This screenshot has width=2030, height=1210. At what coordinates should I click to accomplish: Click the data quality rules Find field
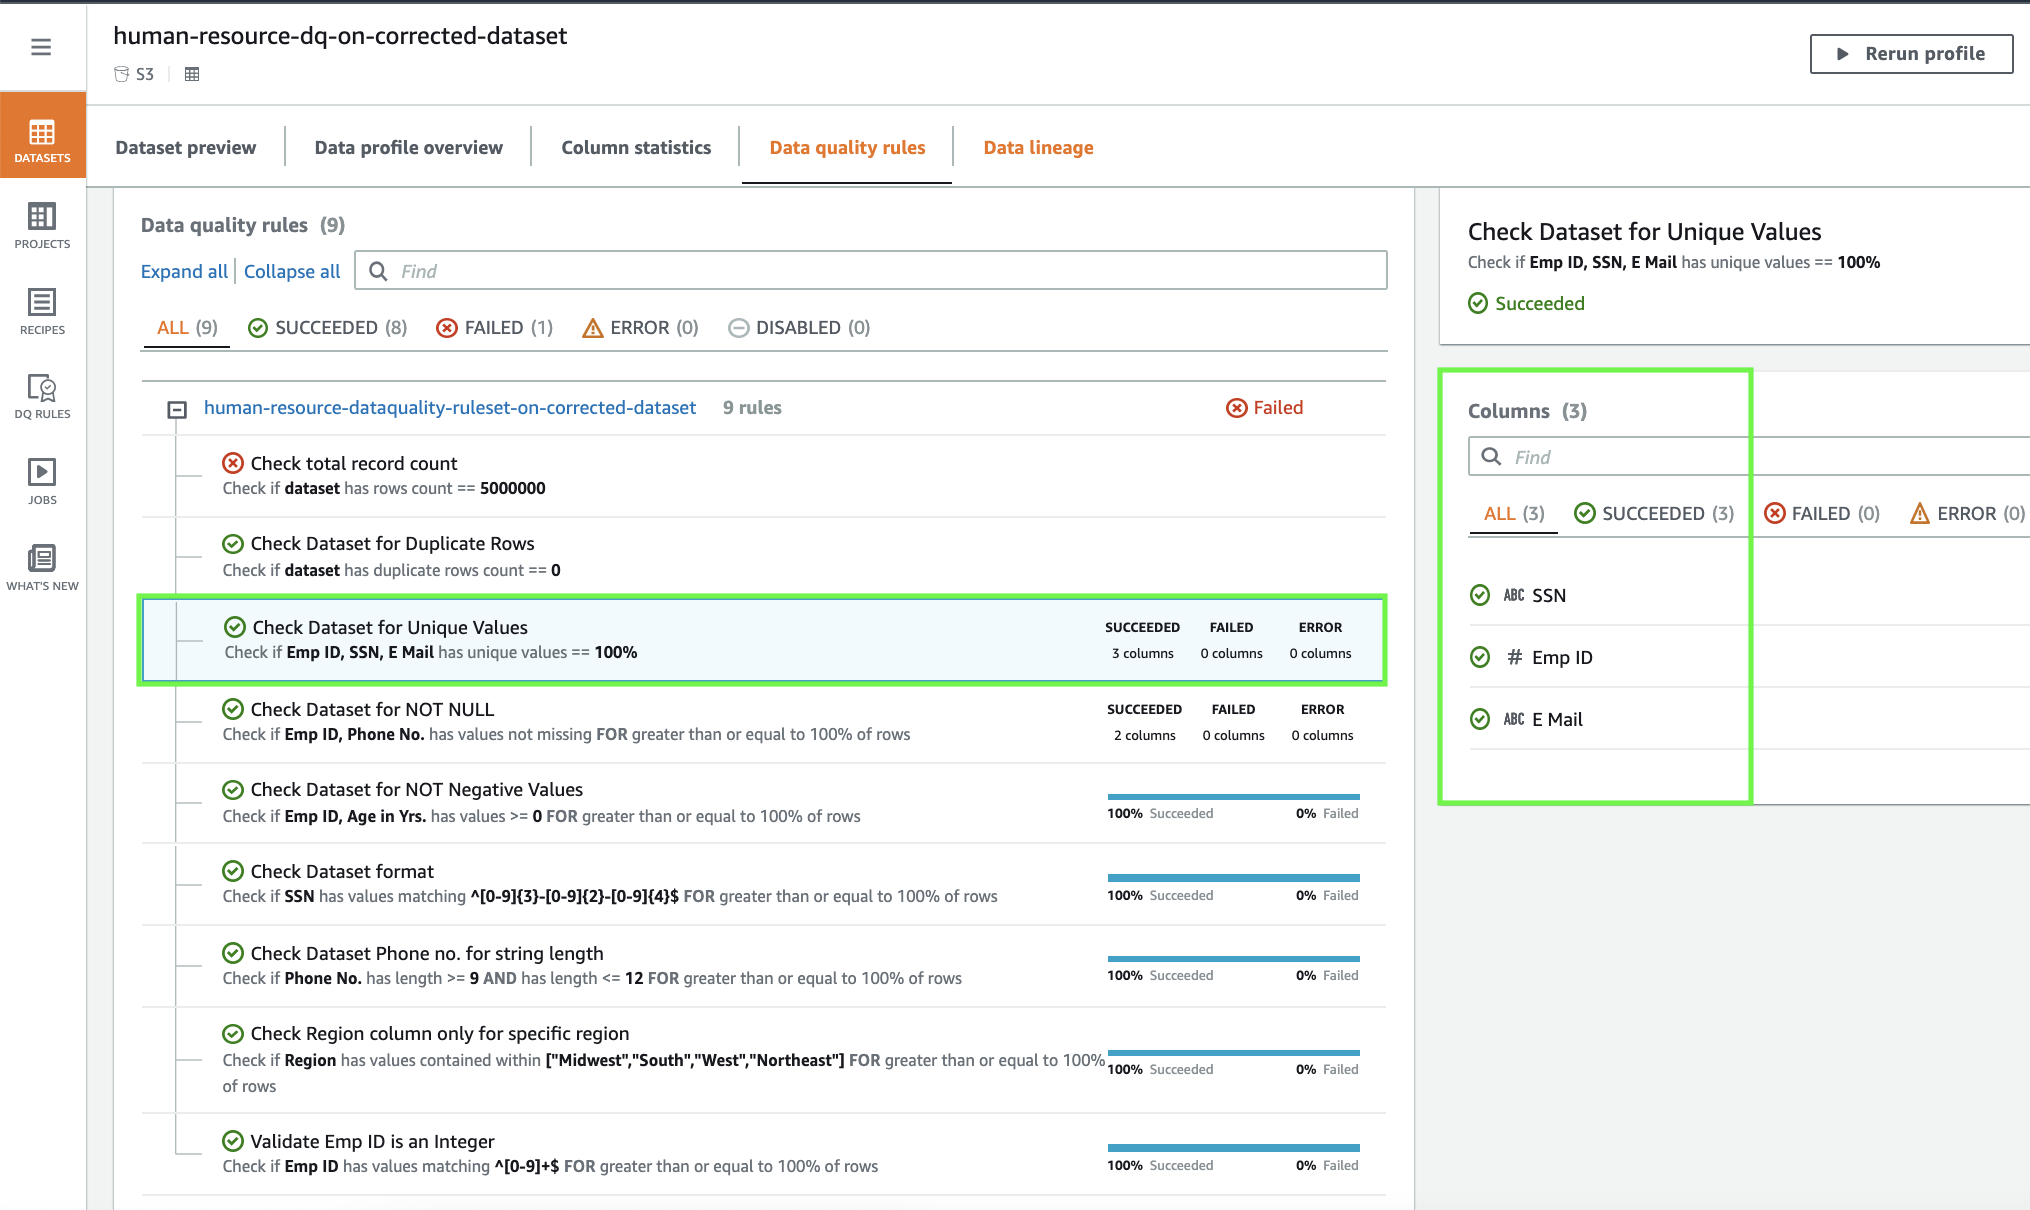(870, 271)
